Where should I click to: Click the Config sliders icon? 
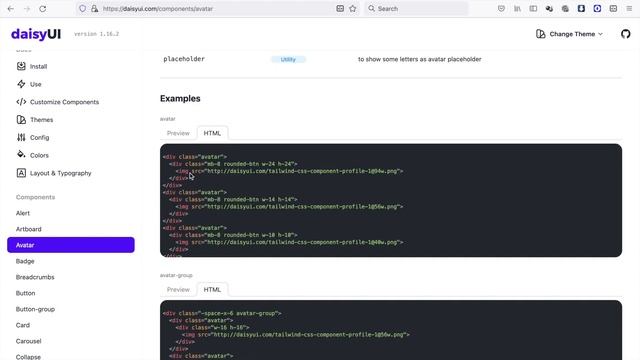21,138
